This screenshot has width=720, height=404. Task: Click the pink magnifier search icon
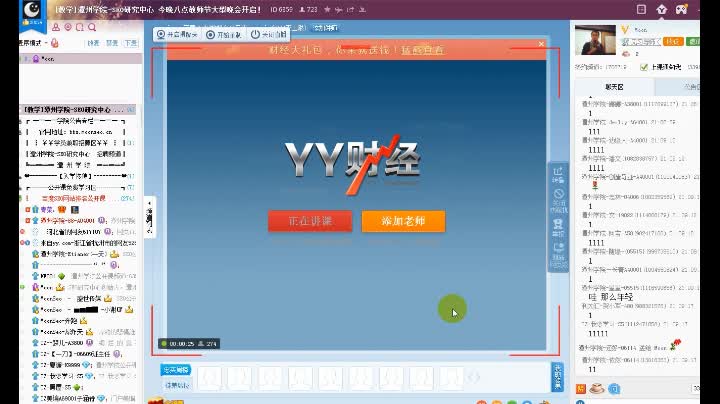[x=92, y=28]
